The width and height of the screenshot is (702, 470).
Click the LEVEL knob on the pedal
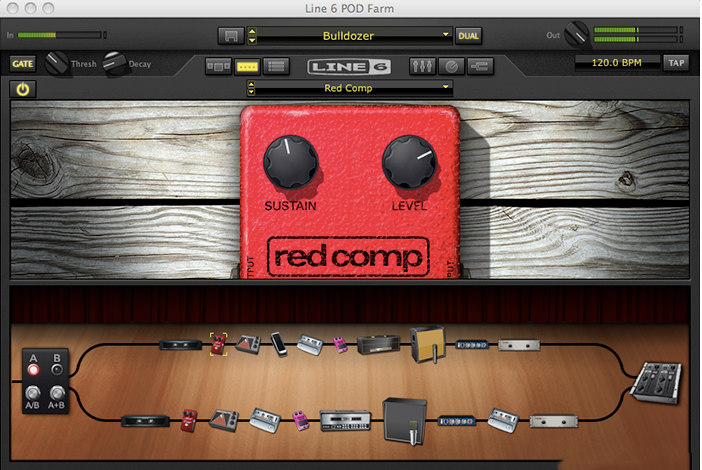(x=409, y=162)
